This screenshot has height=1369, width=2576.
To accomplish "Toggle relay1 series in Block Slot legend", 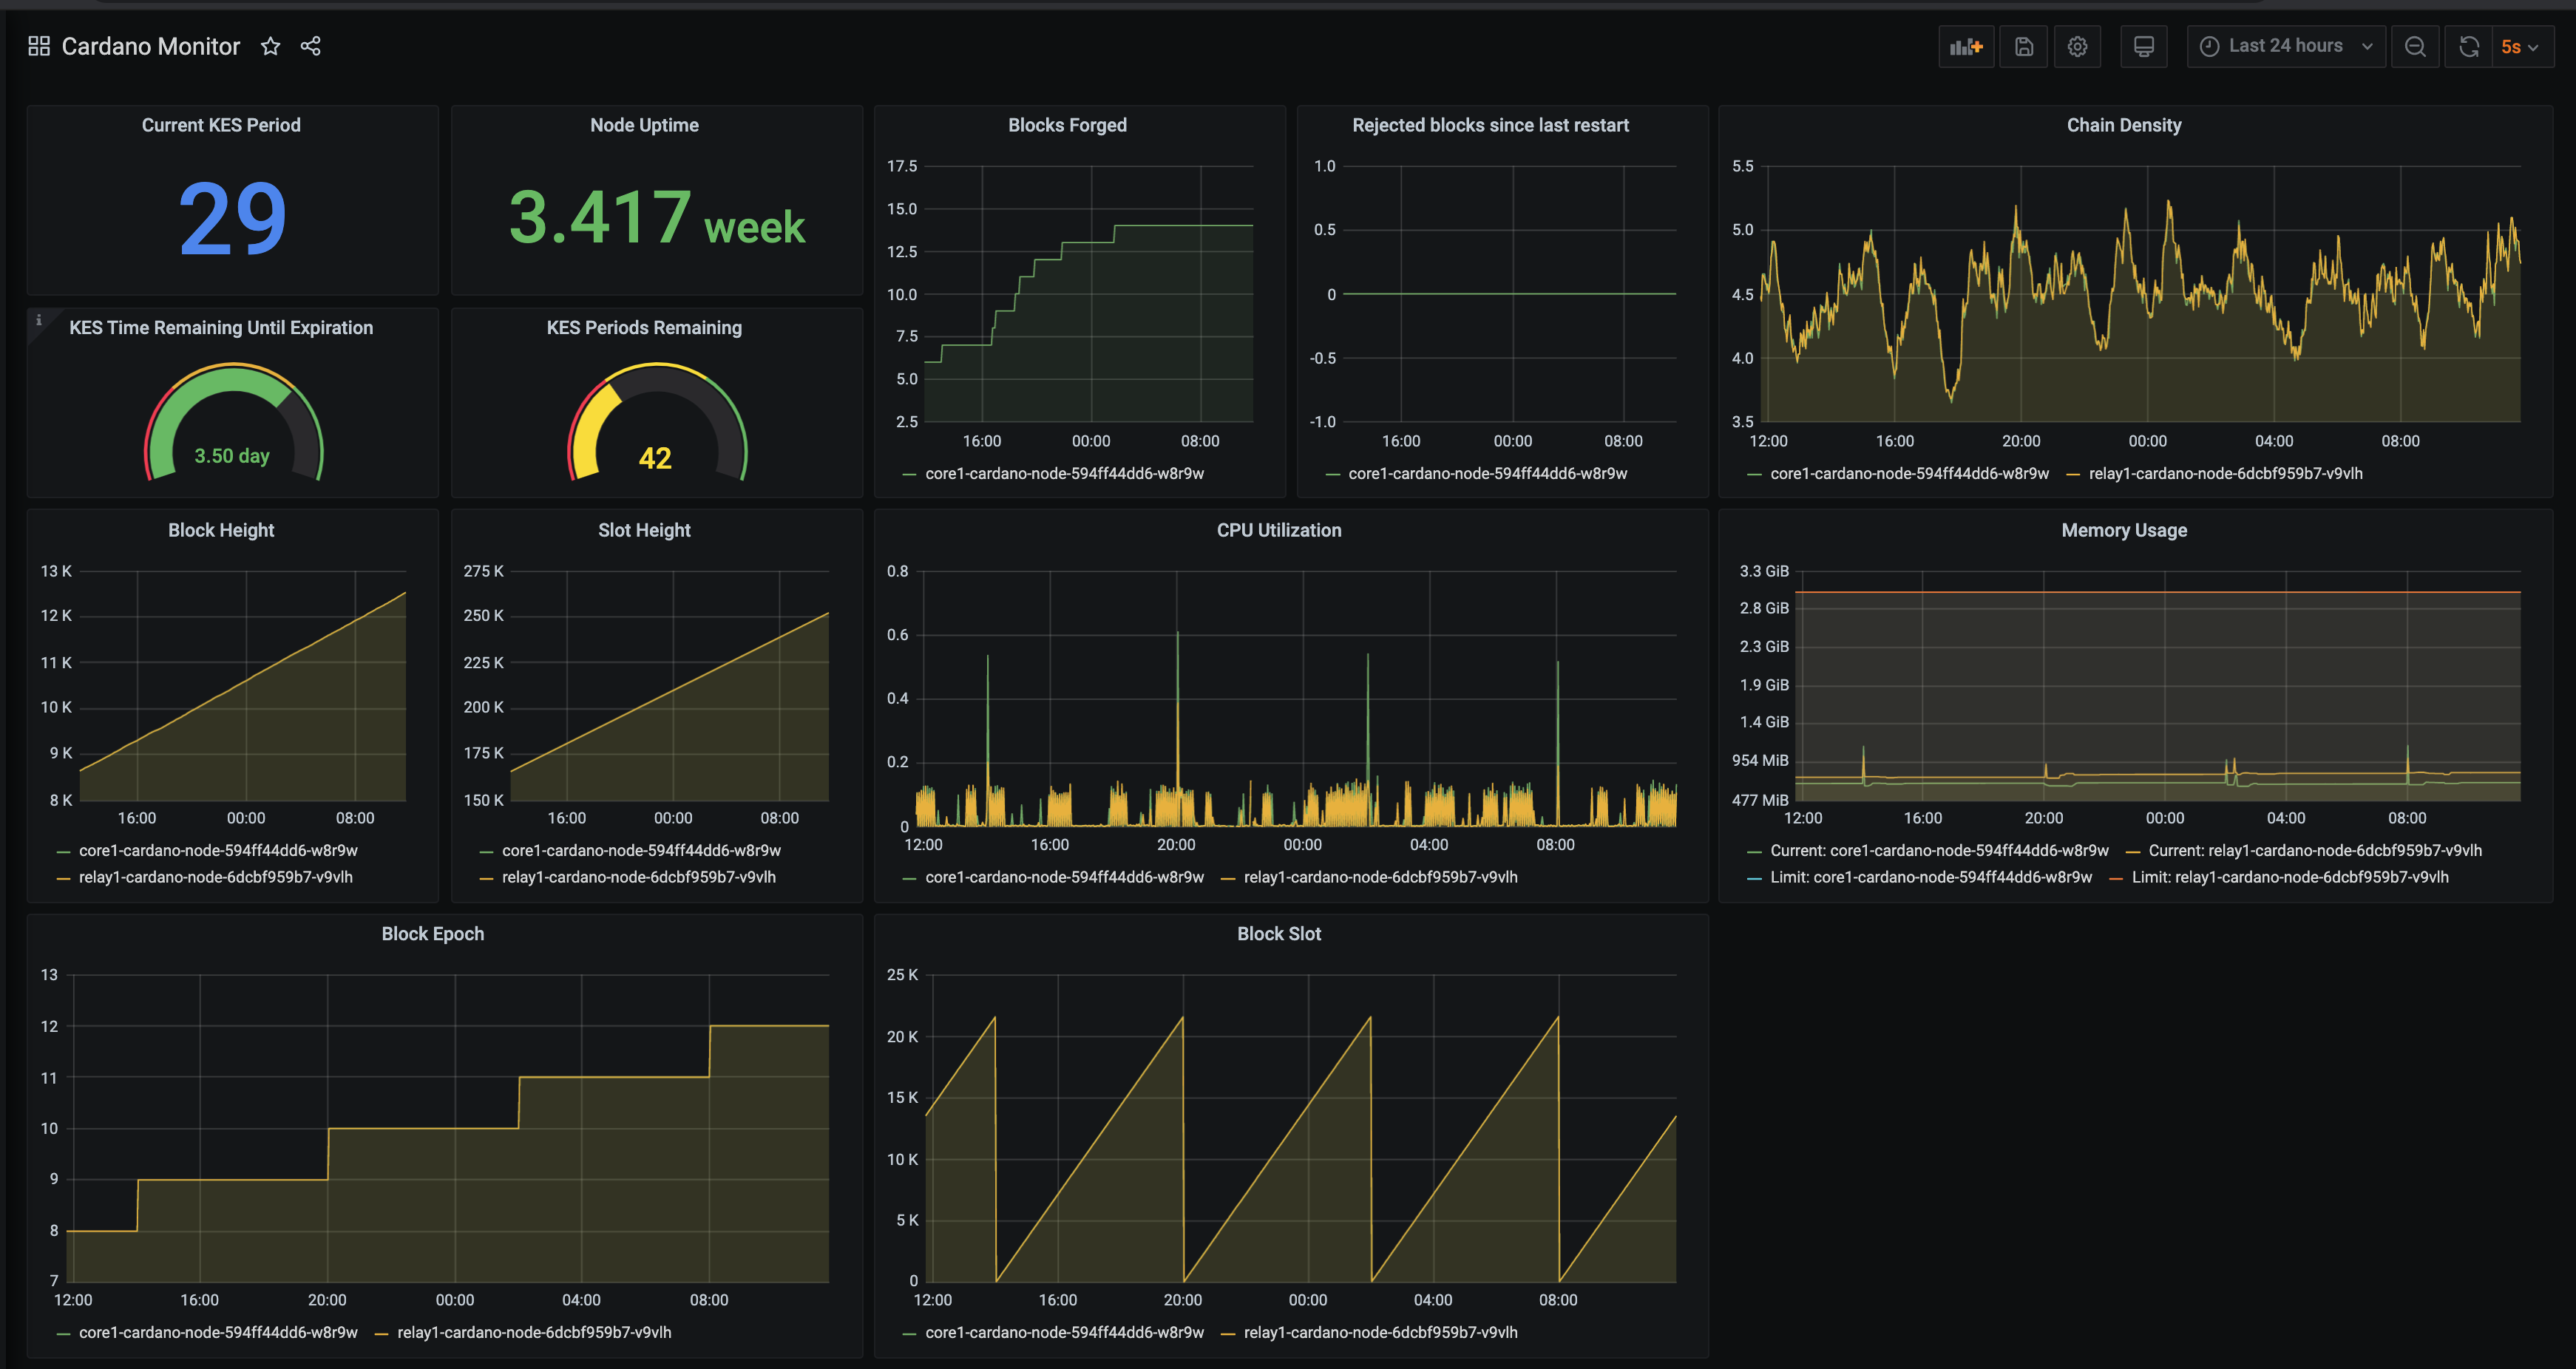I will point(1381,1333).
